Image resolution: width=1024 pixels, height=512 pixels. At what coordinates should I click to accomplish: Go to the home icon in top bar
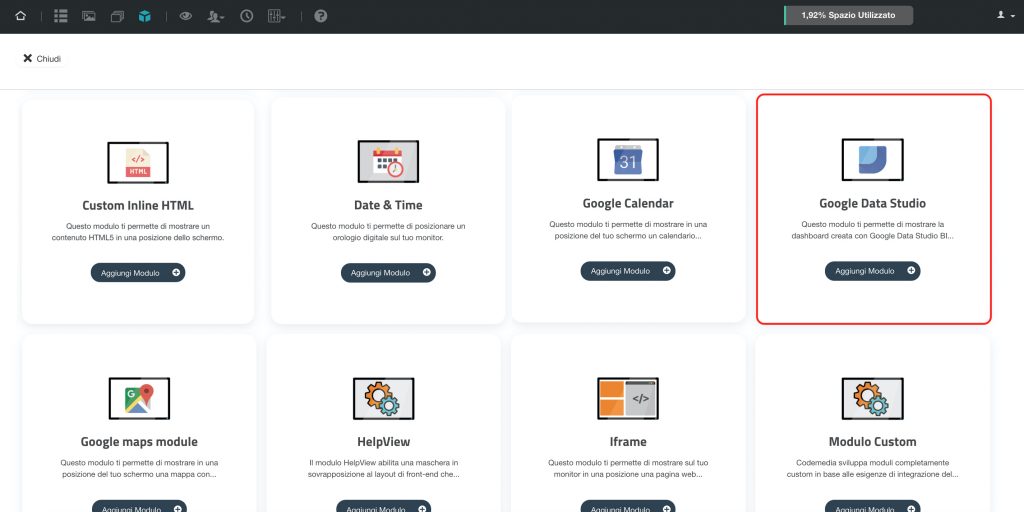20,16
